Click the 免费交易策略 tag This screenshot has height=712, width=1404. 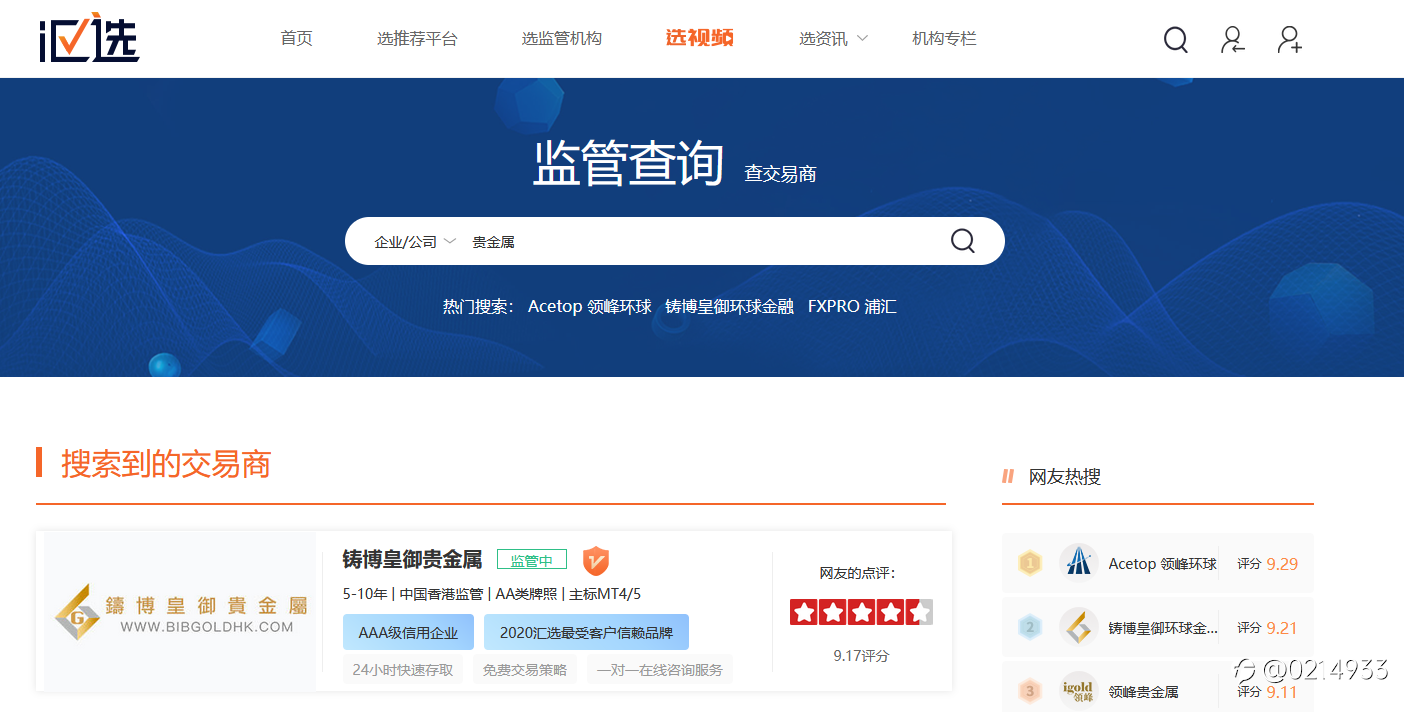(524, 670)
